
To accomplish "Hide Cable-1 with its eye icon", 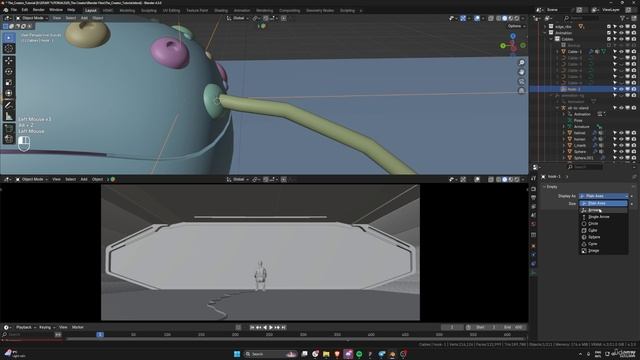I will point(621,52).
